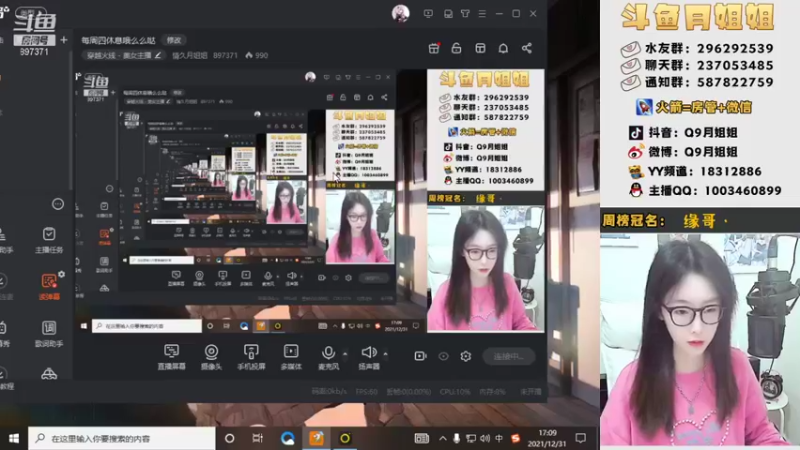Click the 丢帧 dropped frames status
Image resolution: width=800 pixels, height=450 pixels.
[409, 391]
